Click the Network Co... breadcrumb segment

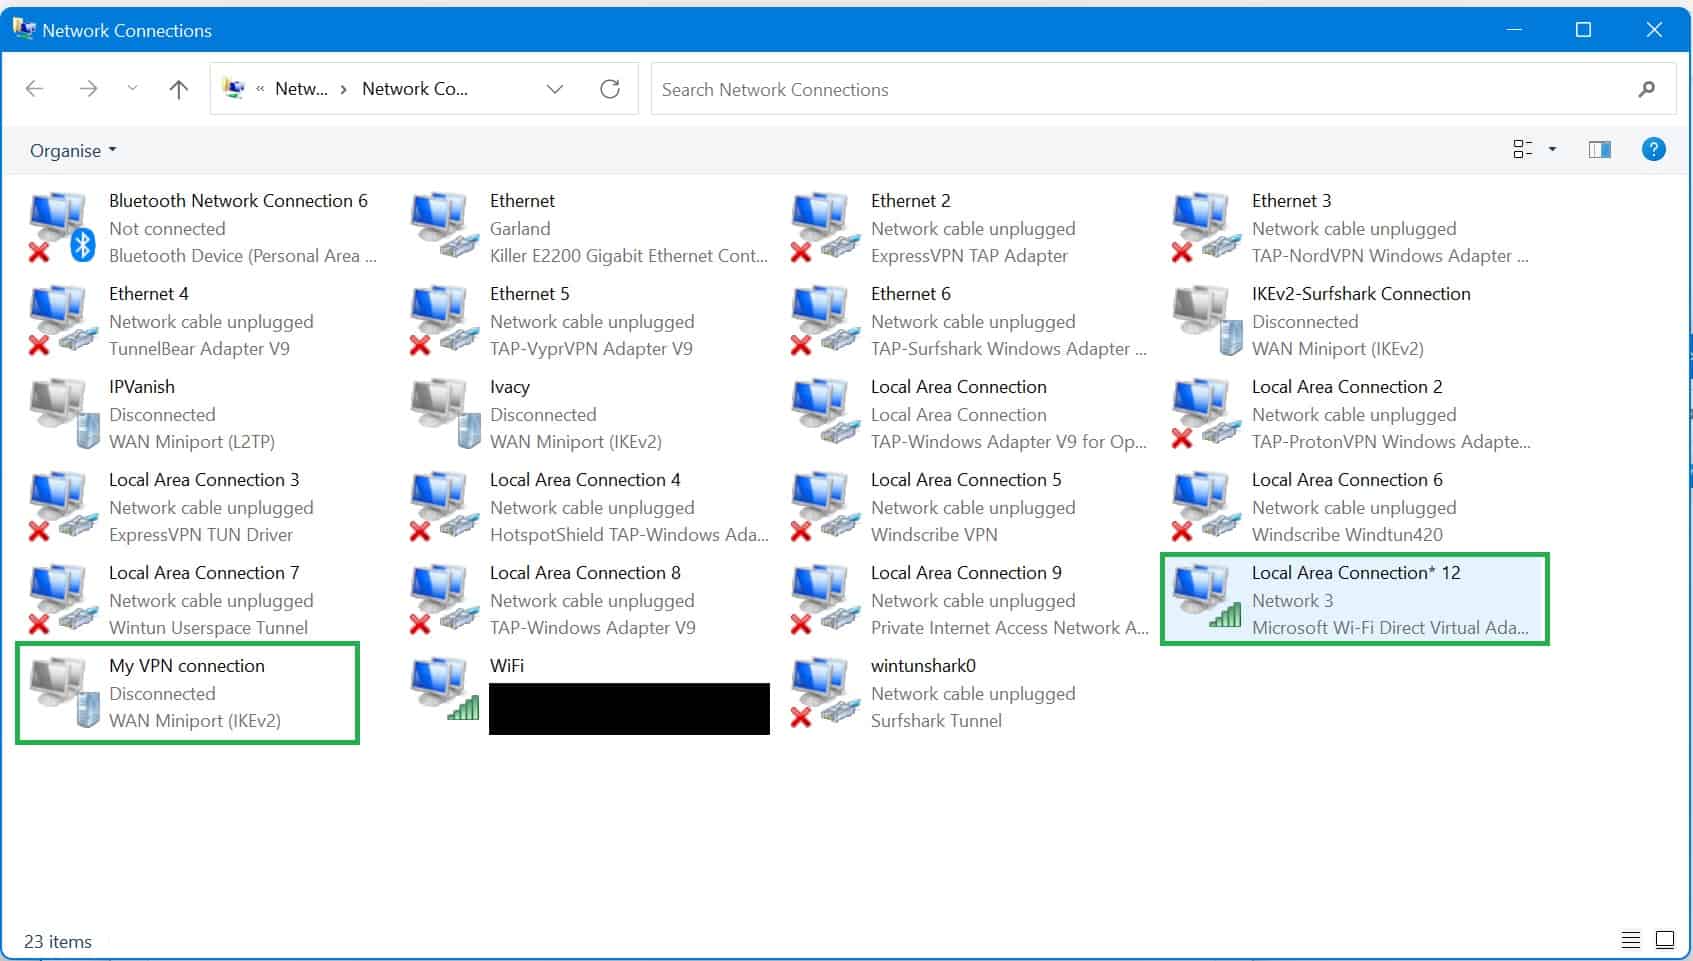[415, 89]
